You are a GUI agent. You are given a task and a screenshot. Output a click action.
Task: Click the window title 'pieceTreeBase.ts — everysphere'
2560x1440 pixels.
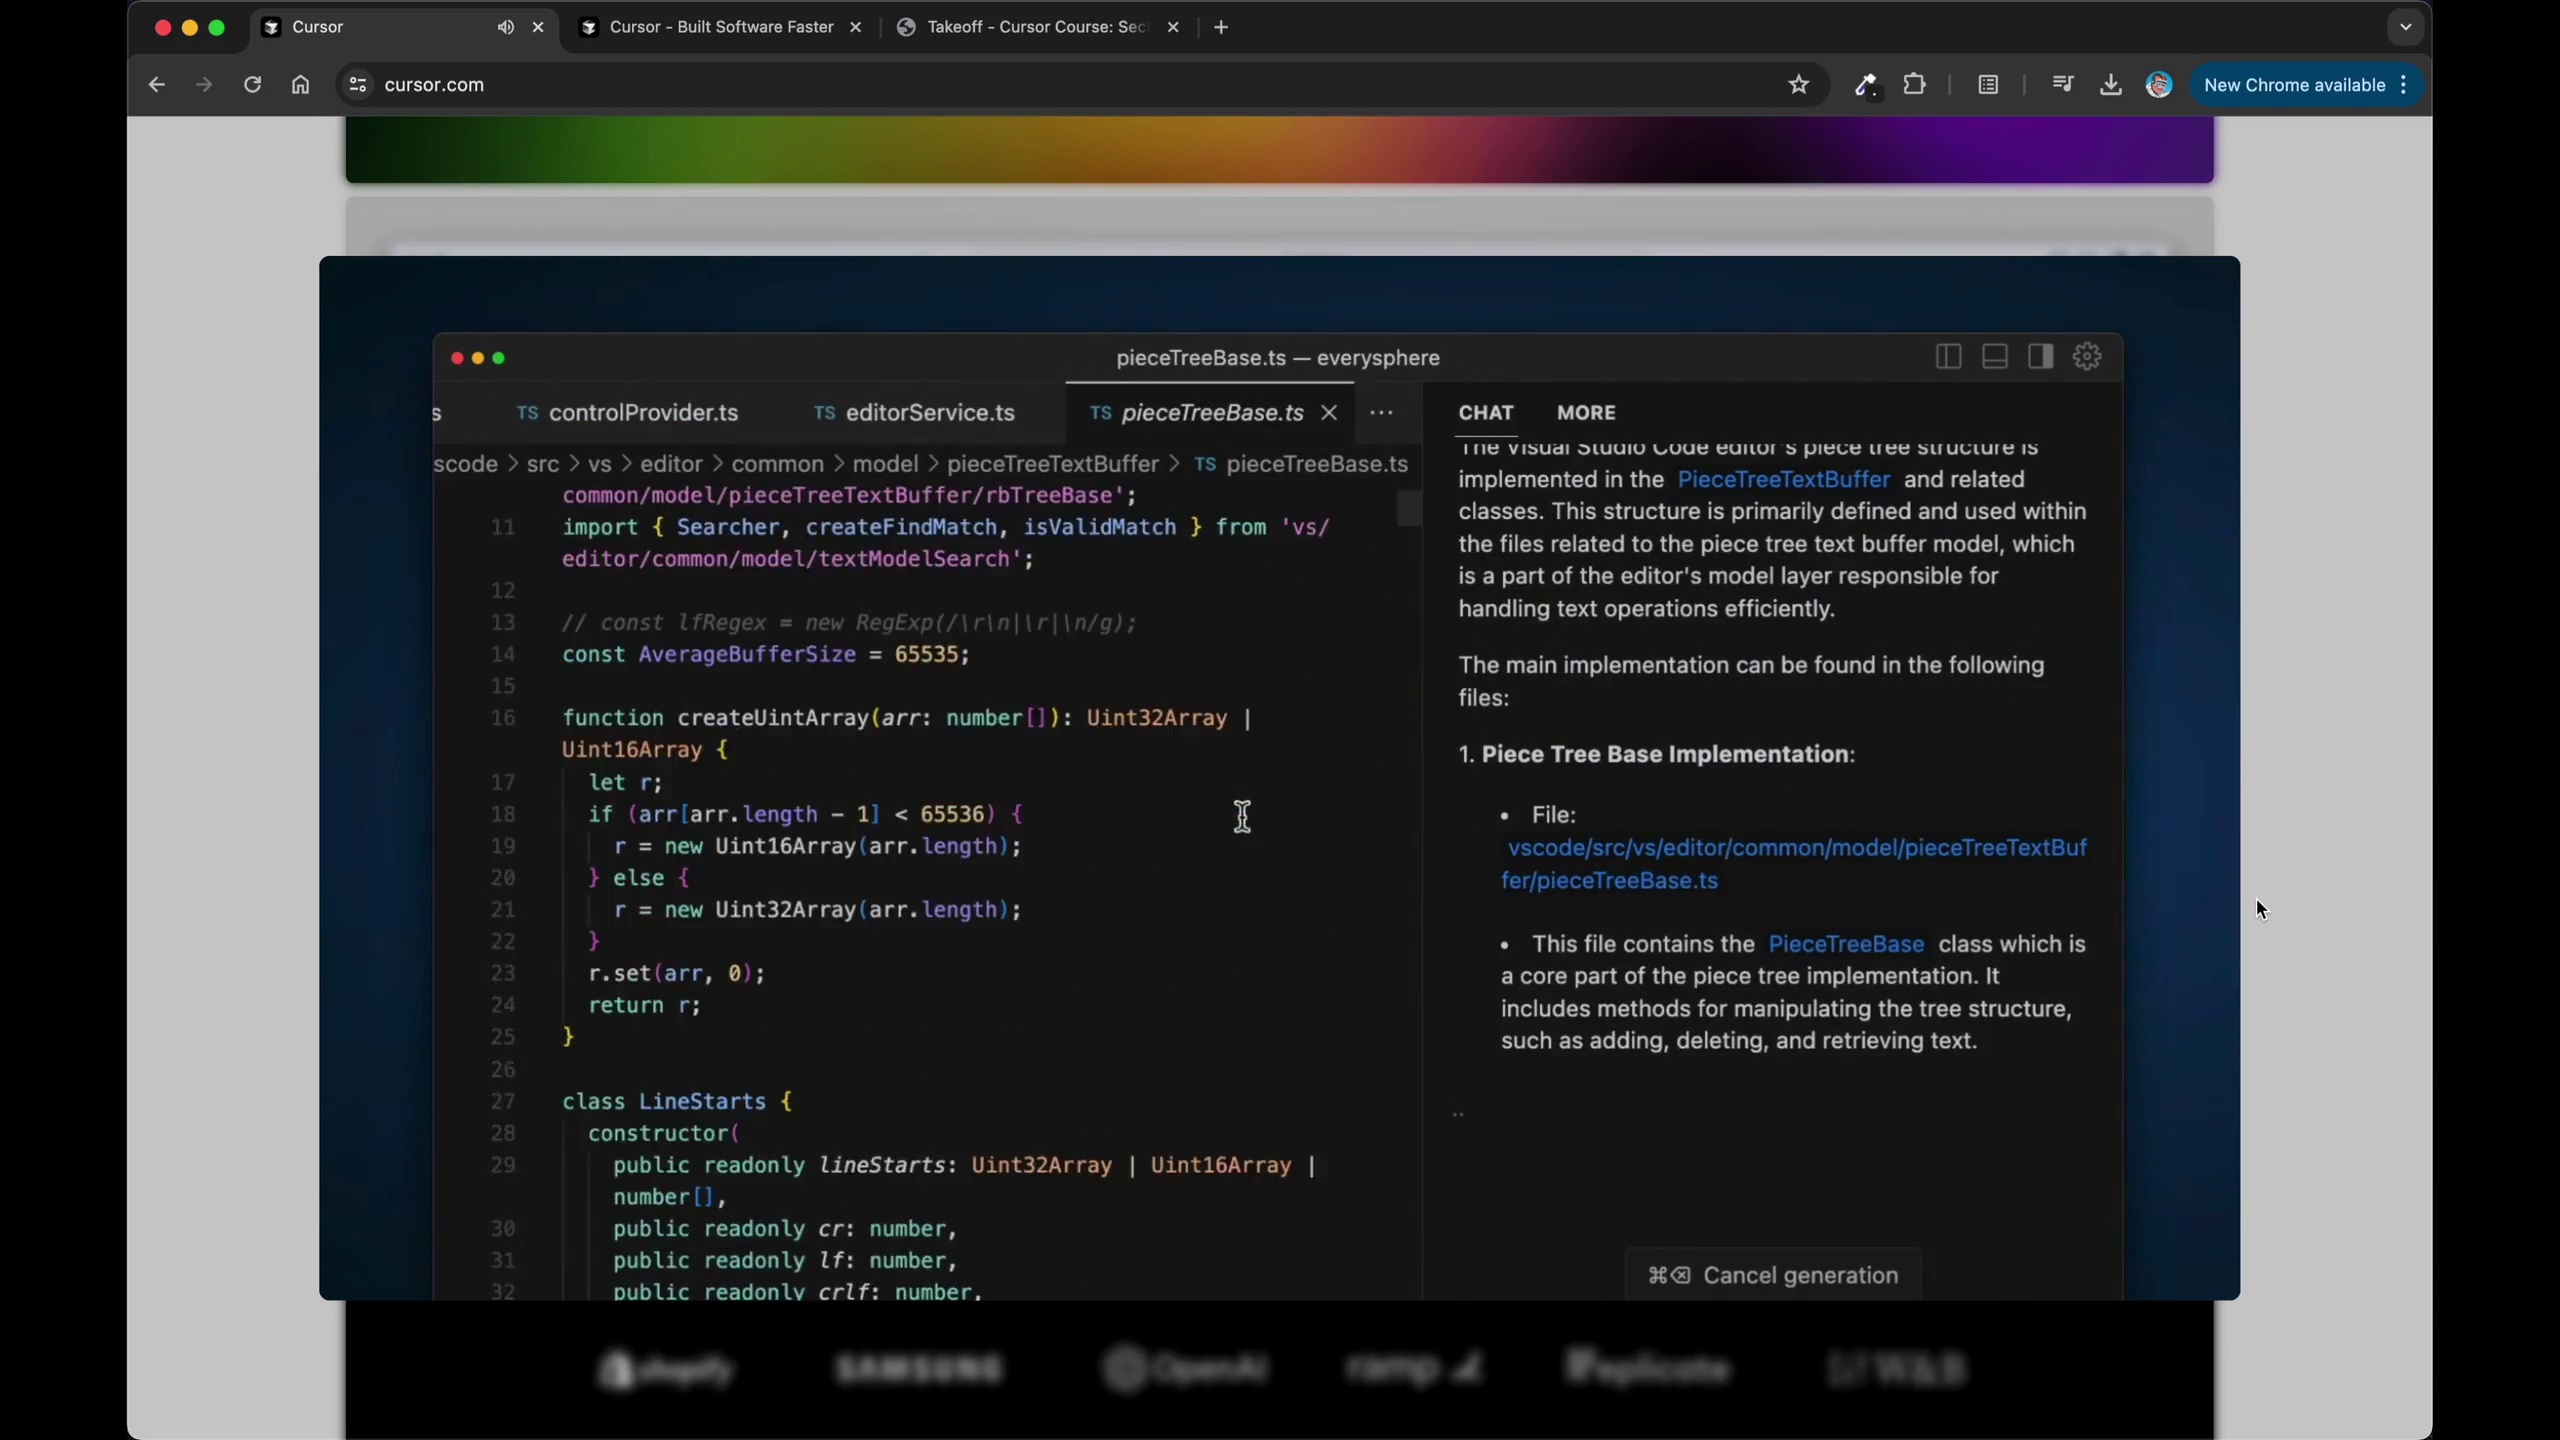click(x=1277, y=358)
